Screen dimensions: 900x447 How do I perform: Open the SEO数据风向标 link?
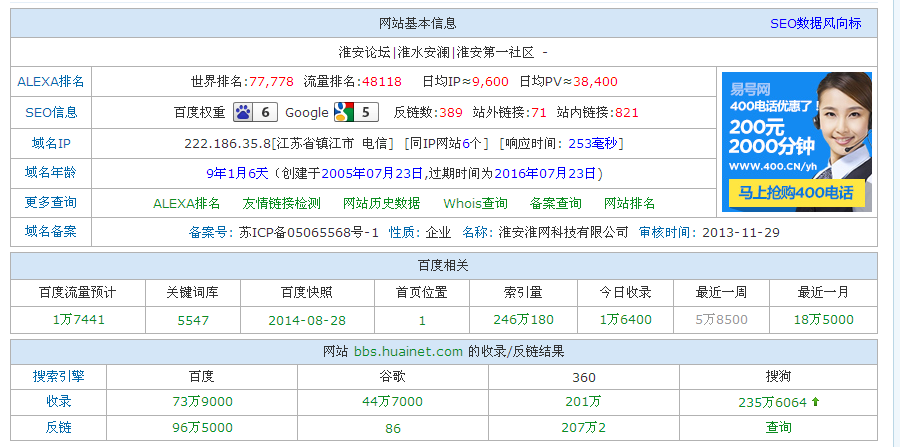pos(815,23)
